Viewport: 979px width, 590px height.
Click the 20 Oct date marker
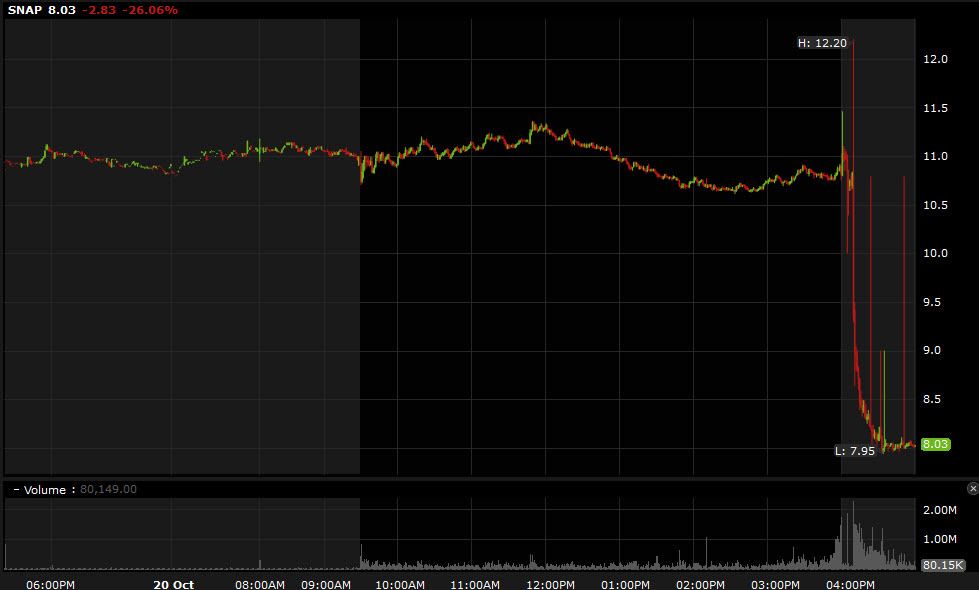[x=174, y=584]
